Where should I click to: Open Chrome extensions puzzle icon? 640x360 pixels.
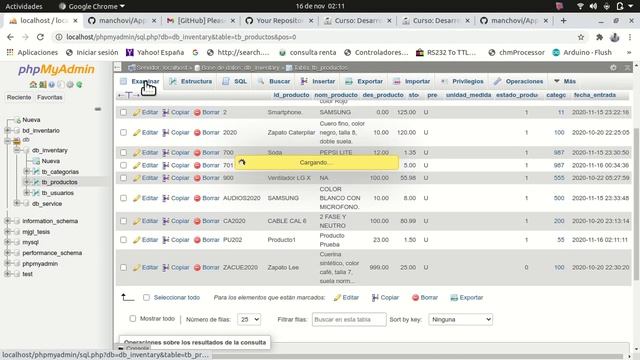[599, 37]
